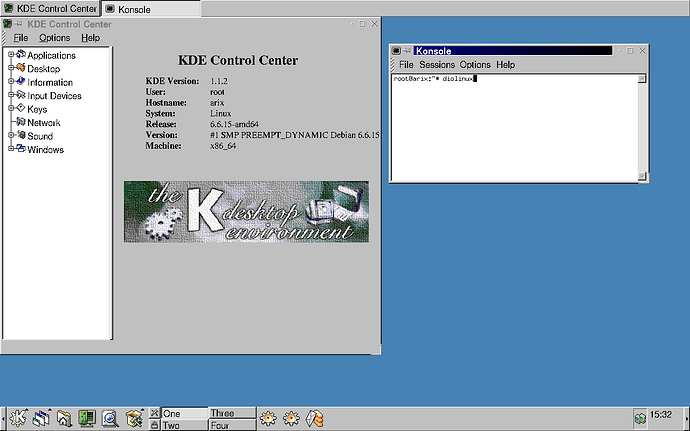The width and height of the screenshot is (690, 431).
Task: Open the K application launcher menu
Action: click(x=18, y=417)
